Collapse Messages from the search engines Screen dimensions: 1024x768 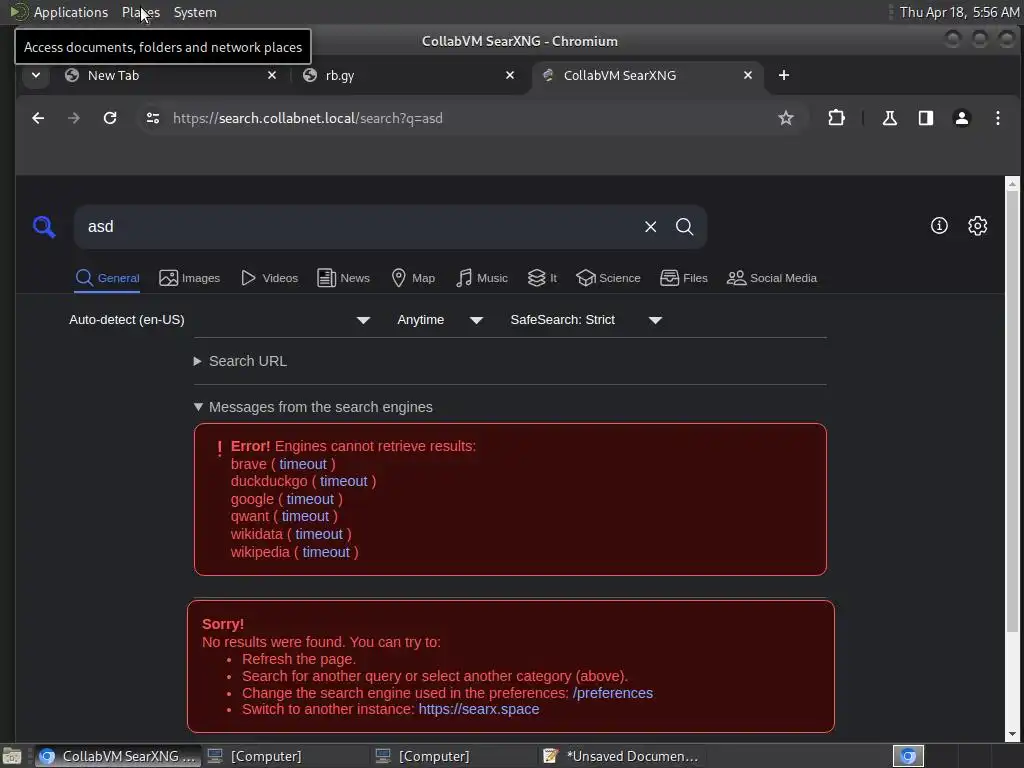313,407
